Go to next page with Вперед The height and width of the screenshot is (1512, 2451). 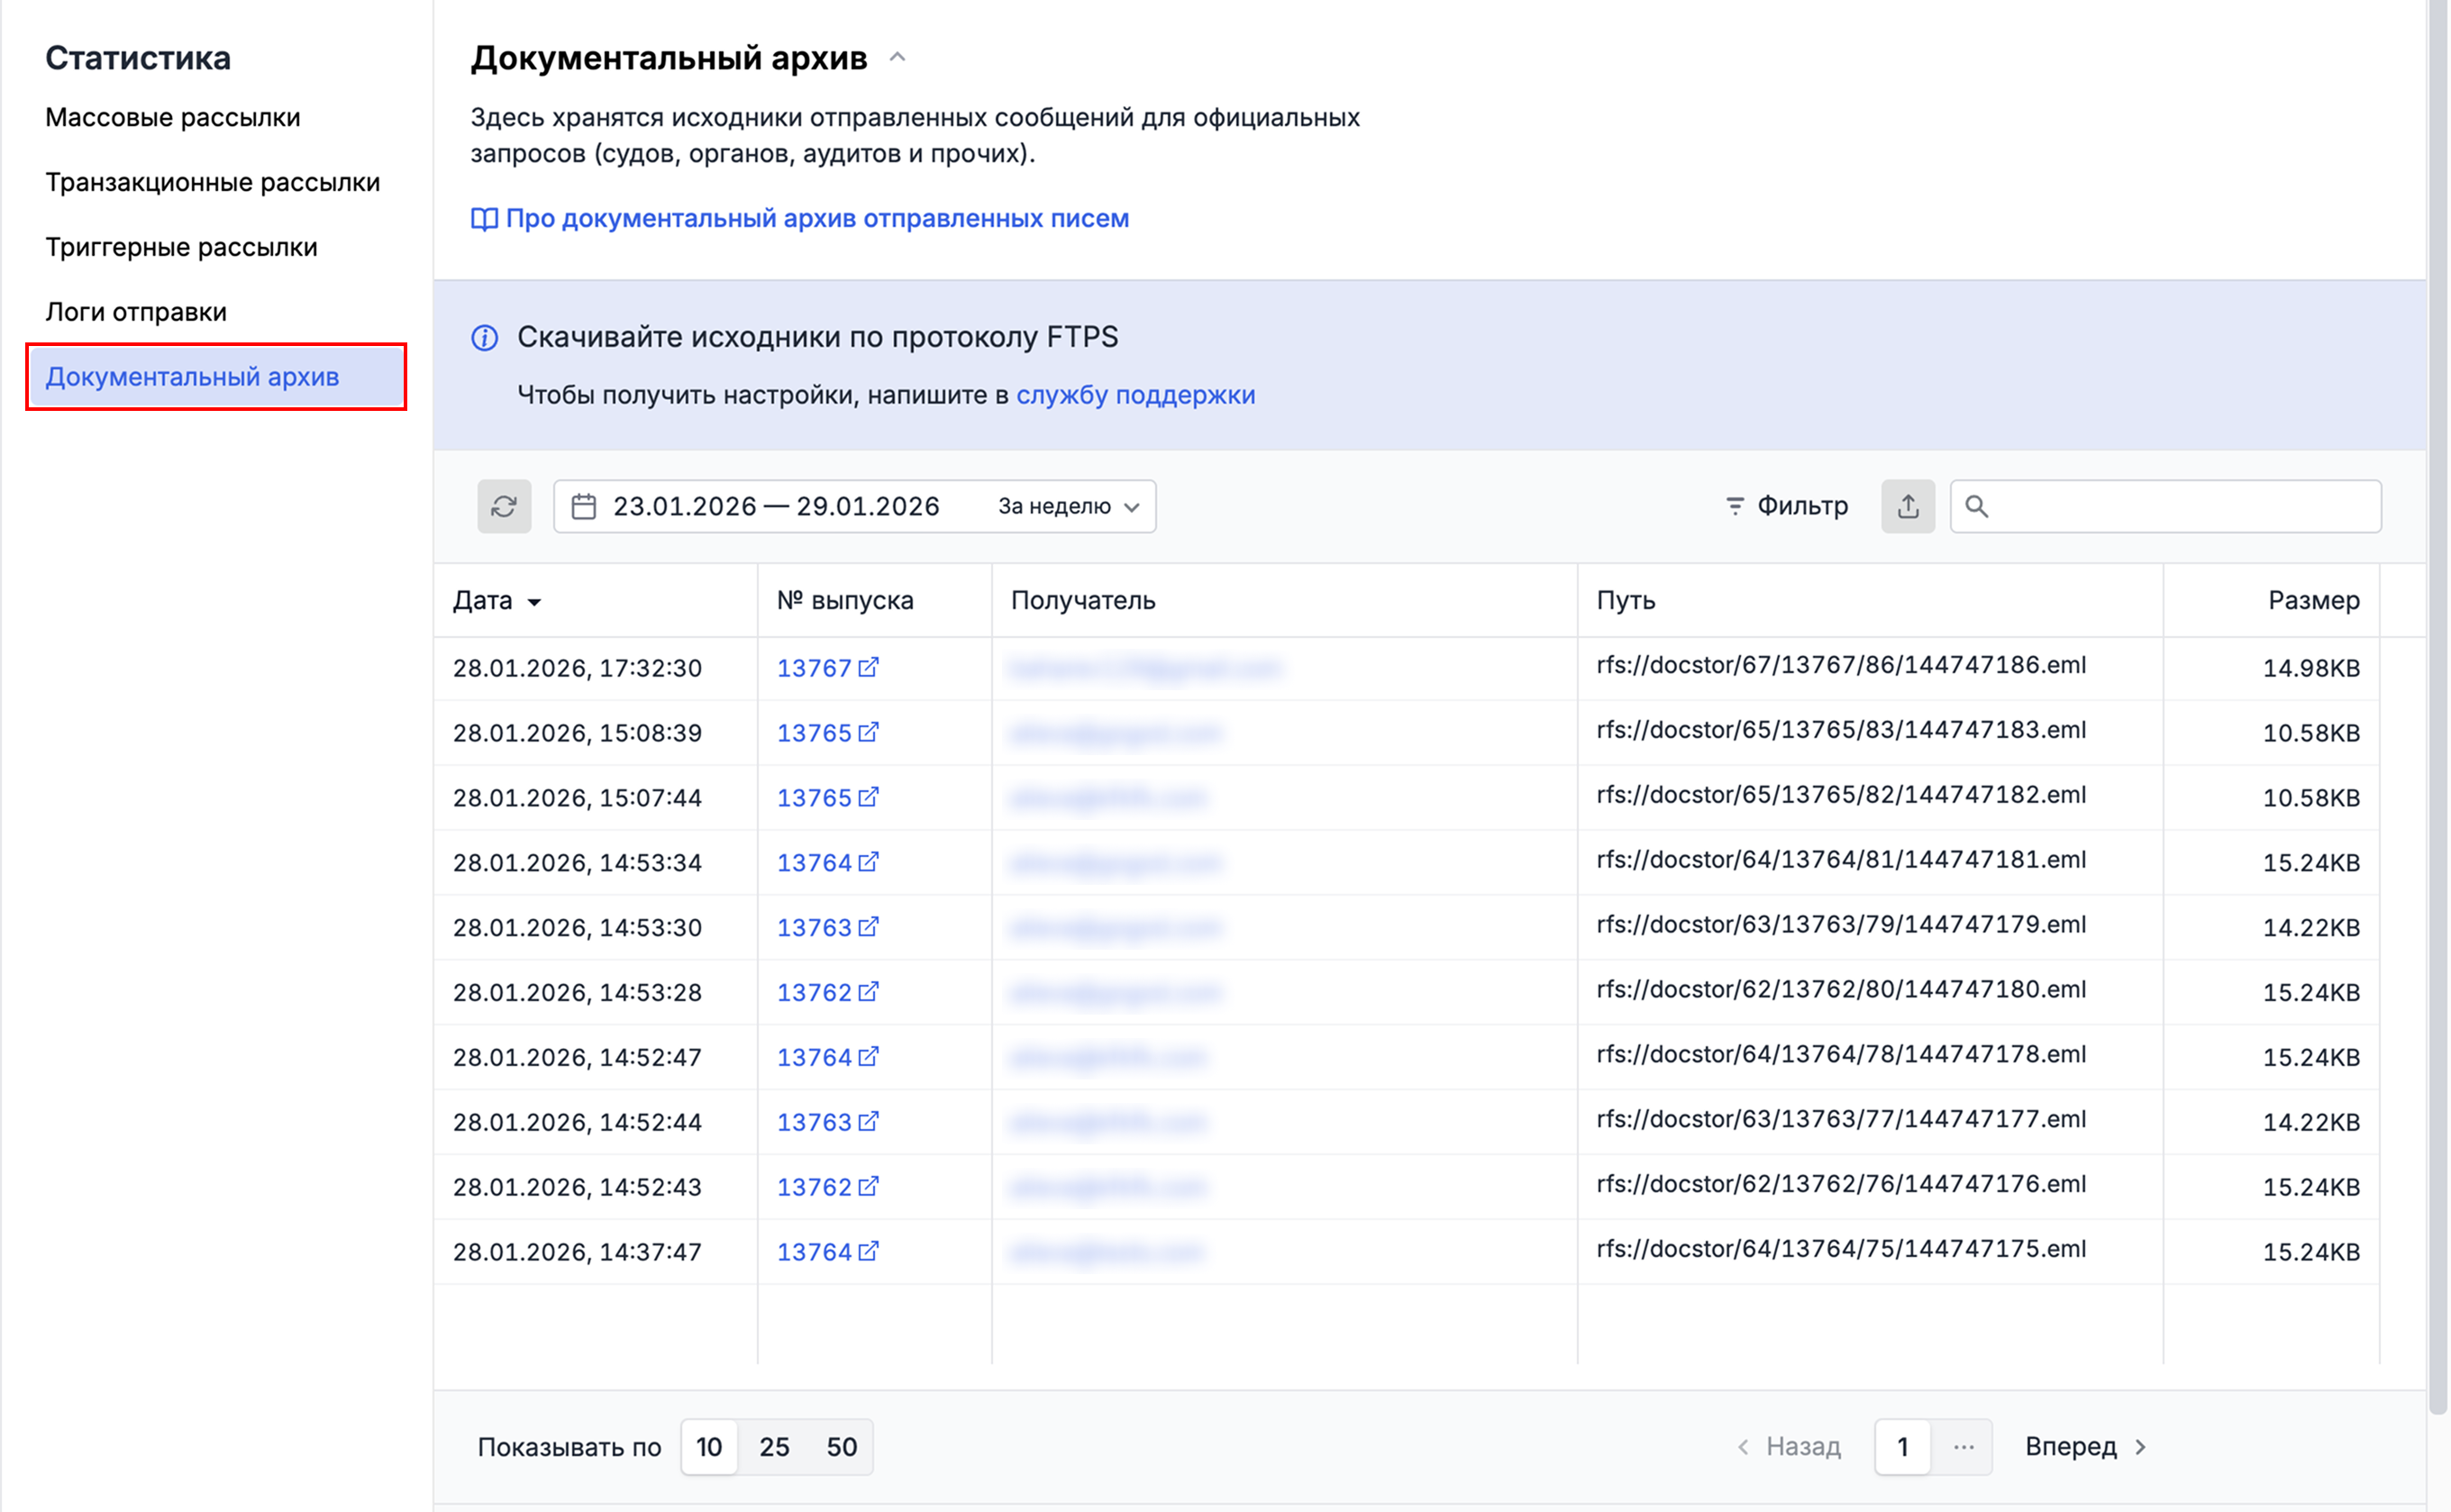coord(2084,1446)
